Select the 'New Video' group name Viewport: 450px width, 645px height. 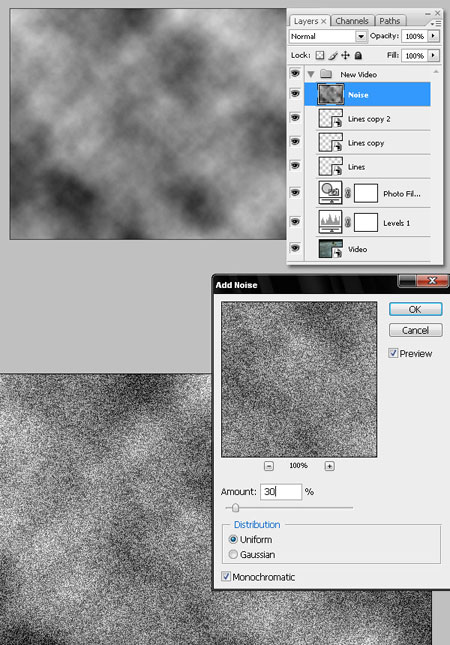358,74
